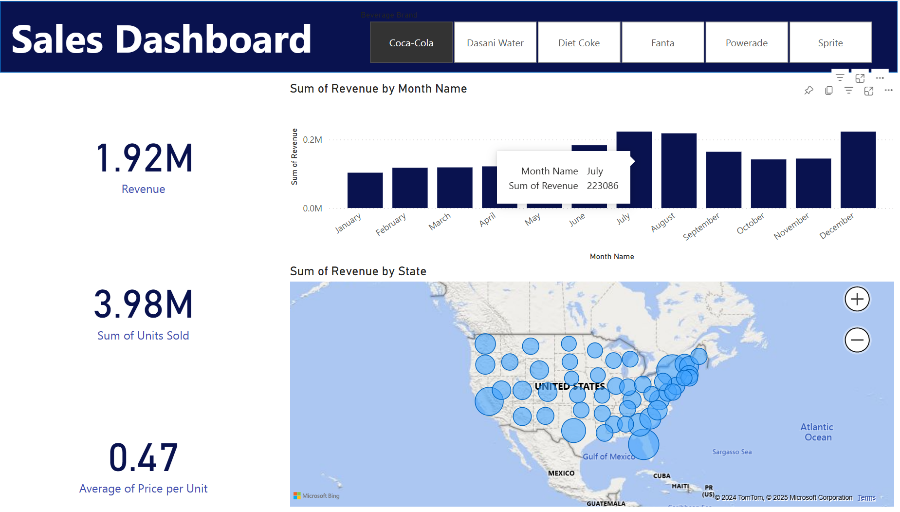Image resolution: width=900 pixels, height=512 pixels.
Task: Click the Sales Dashboard title
Action: [x=161, y=40]
